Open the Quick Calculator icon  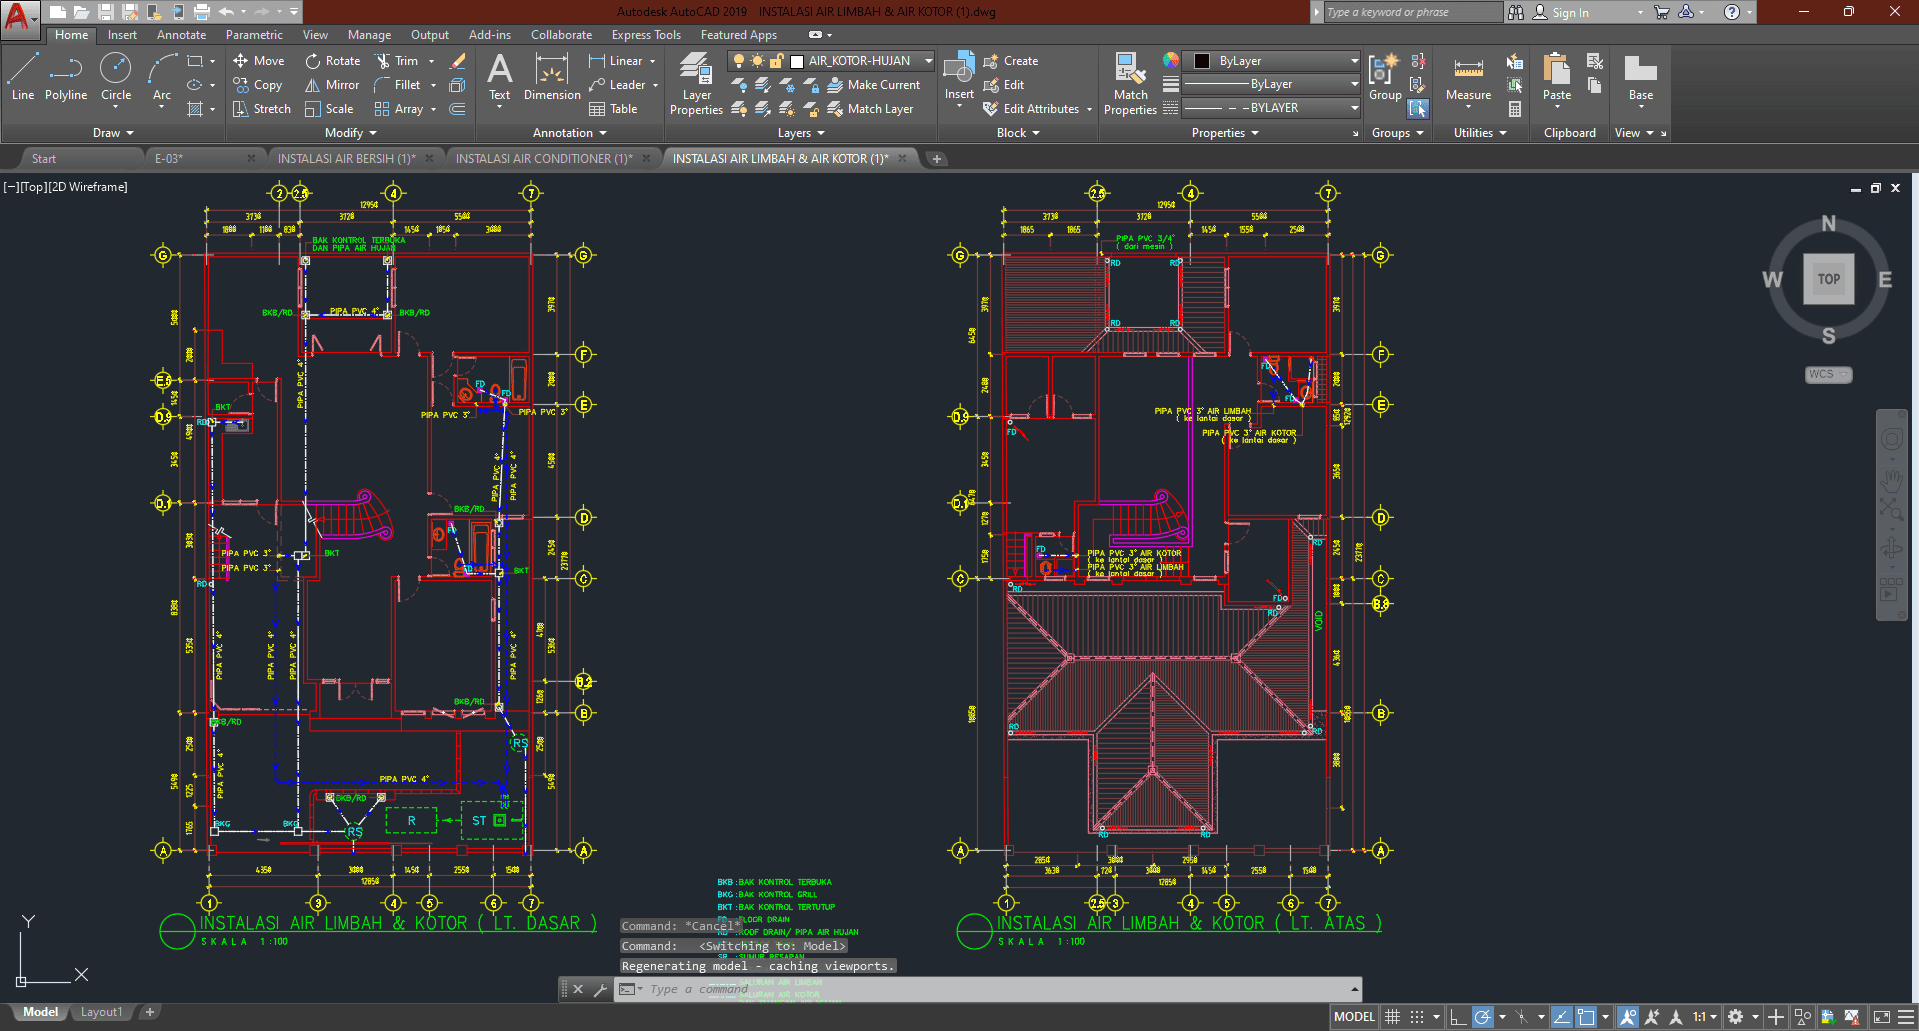1515,109
